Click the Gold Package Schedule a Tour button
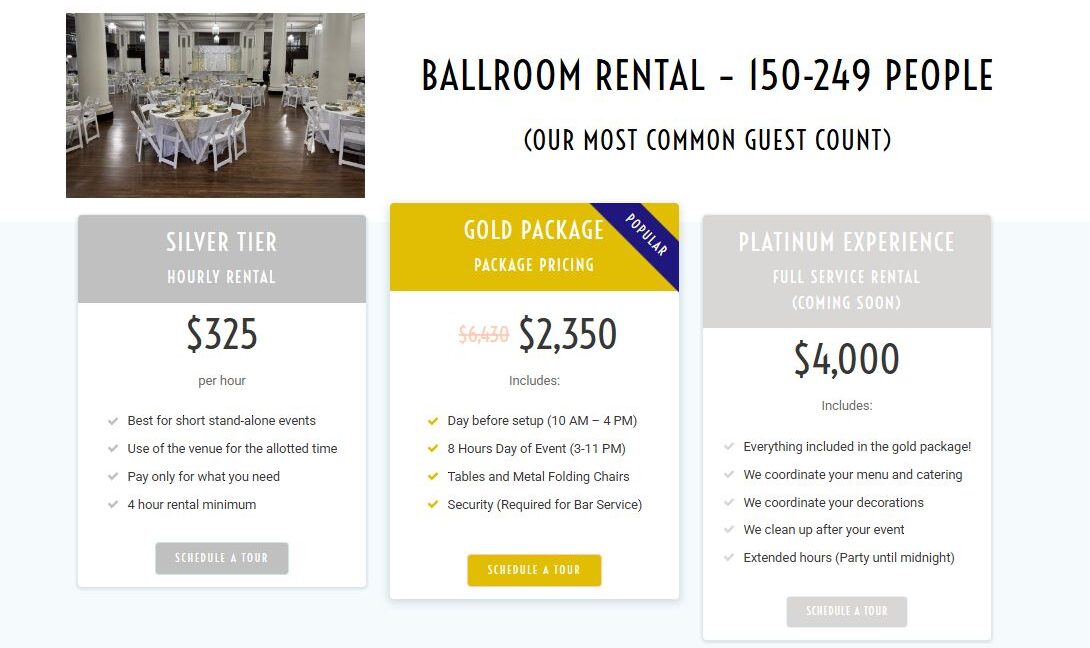Image resolution: width=1090 pixels, height=648 pixels. pos(534,570)
